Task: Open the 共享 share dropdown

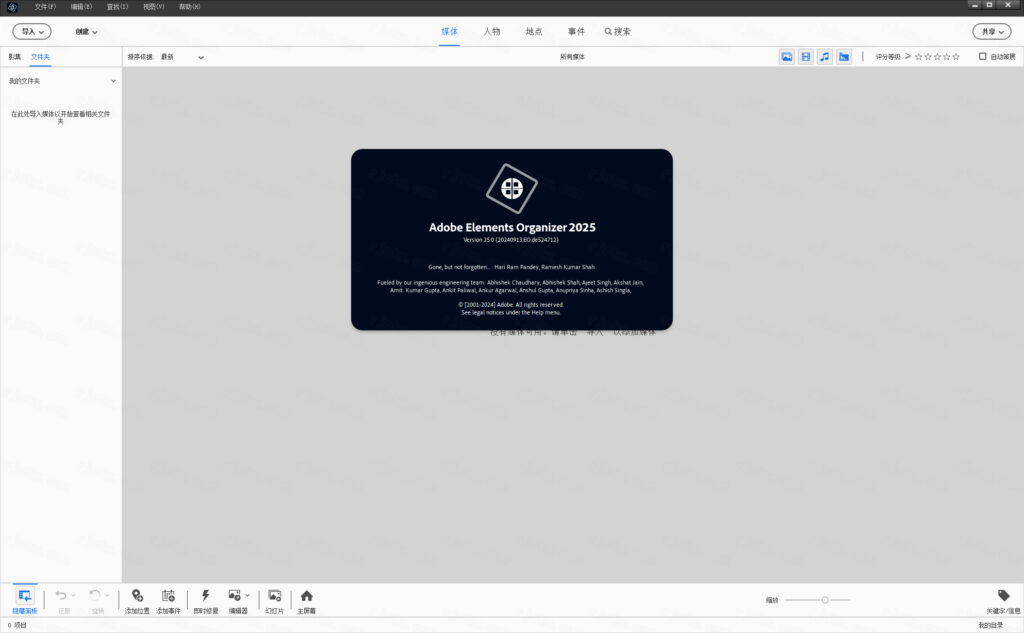Action: point(992,31)
